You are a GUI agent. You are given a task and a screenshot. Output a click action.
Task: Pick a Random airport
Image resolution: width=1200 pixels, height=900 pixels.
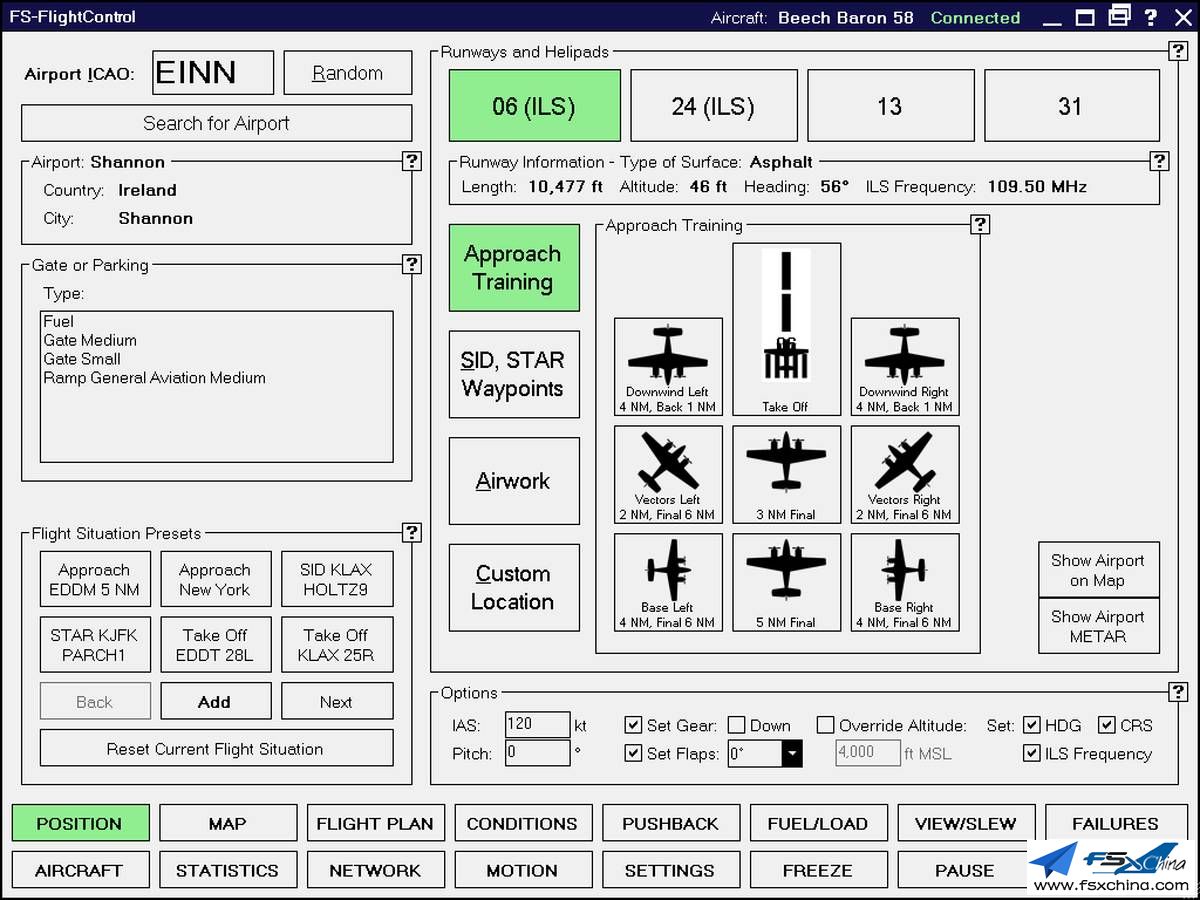tap(348, 73)
